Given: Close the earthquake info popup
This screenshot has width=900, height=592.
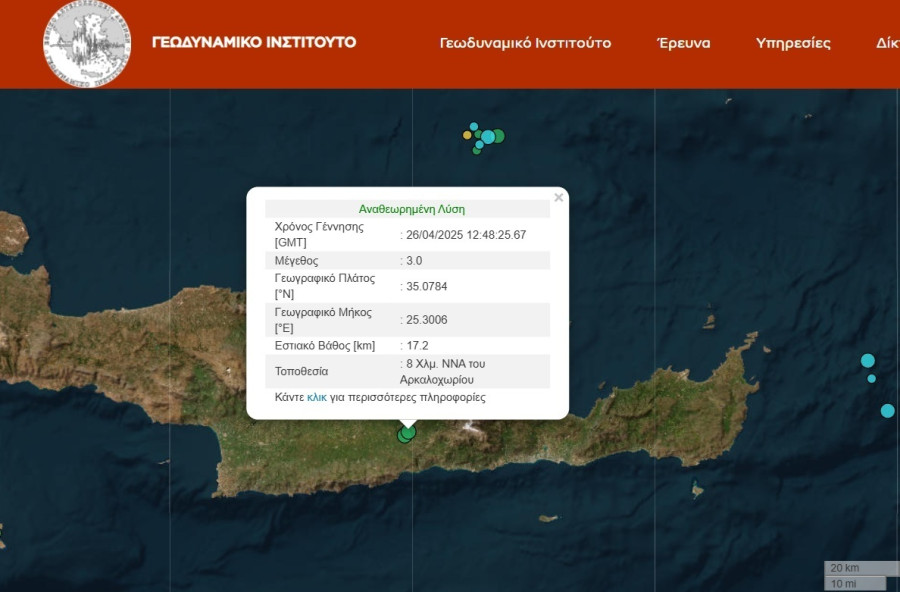Looking at the screenshot, I should (x=559, y=198).
